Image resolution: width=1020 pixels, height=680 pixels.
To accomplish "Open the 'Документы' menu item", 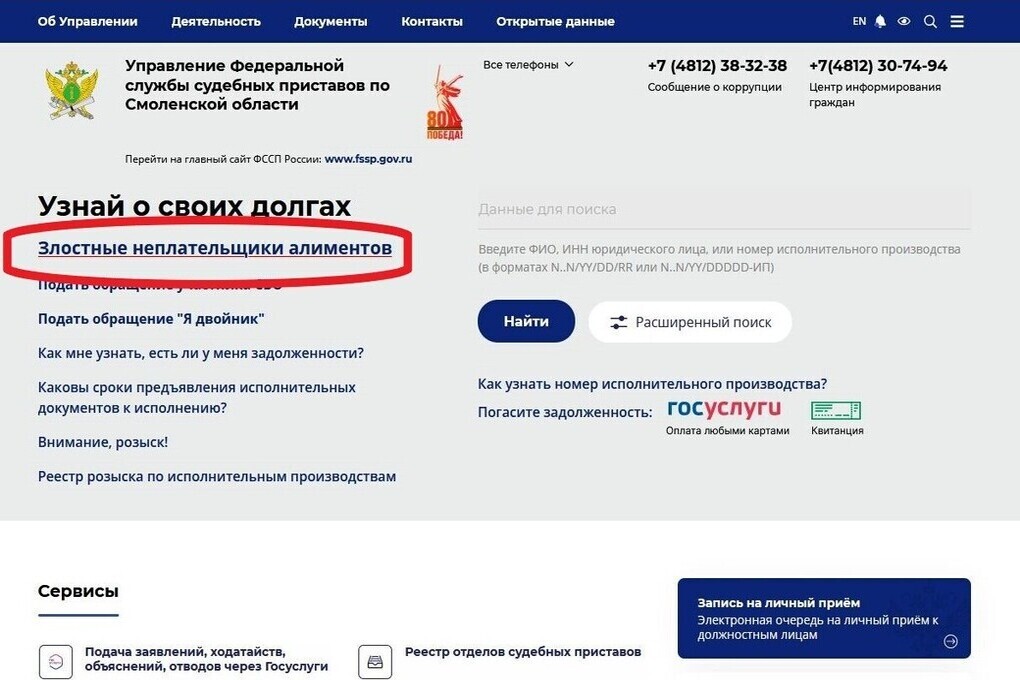I will [x=330, y=21].
